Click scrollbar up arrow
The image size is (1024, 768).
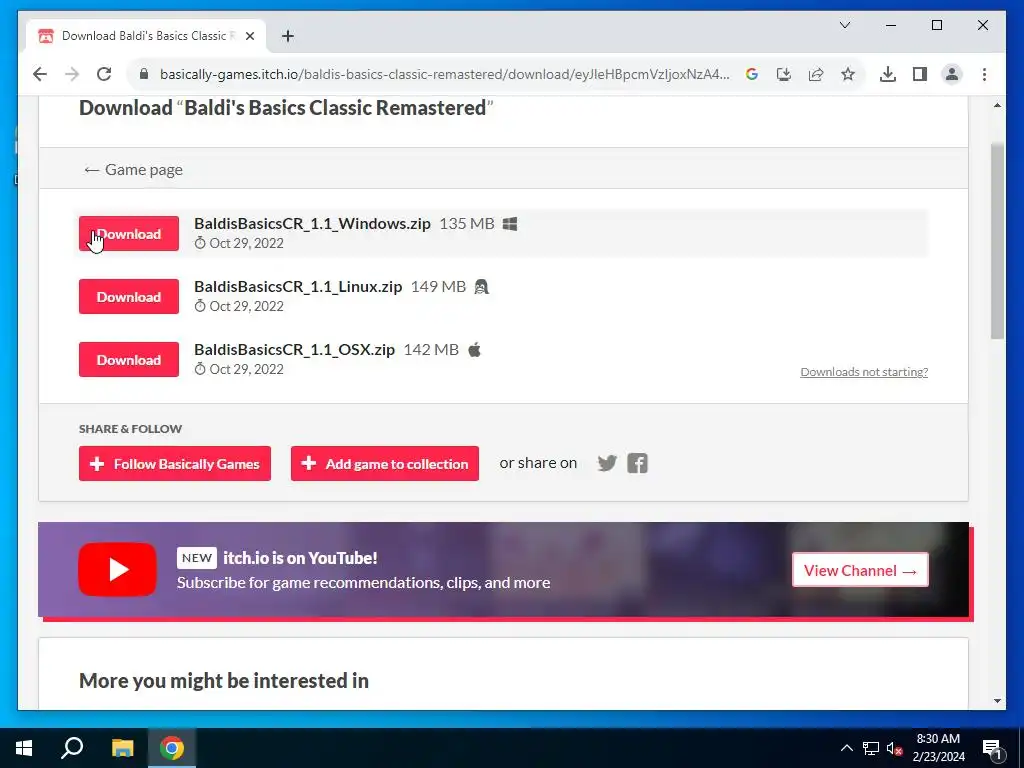pos(997,105)
